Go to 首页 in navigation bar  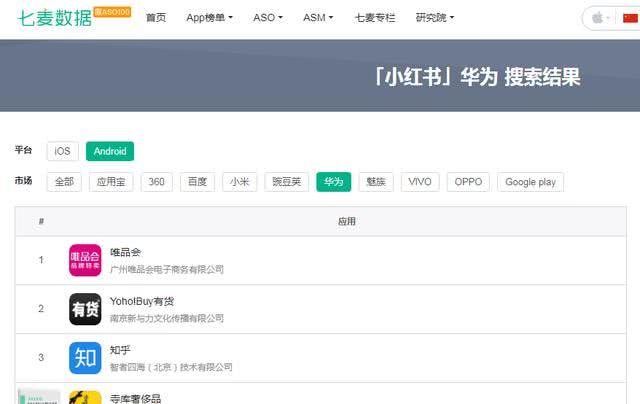(x=156, y=18)
